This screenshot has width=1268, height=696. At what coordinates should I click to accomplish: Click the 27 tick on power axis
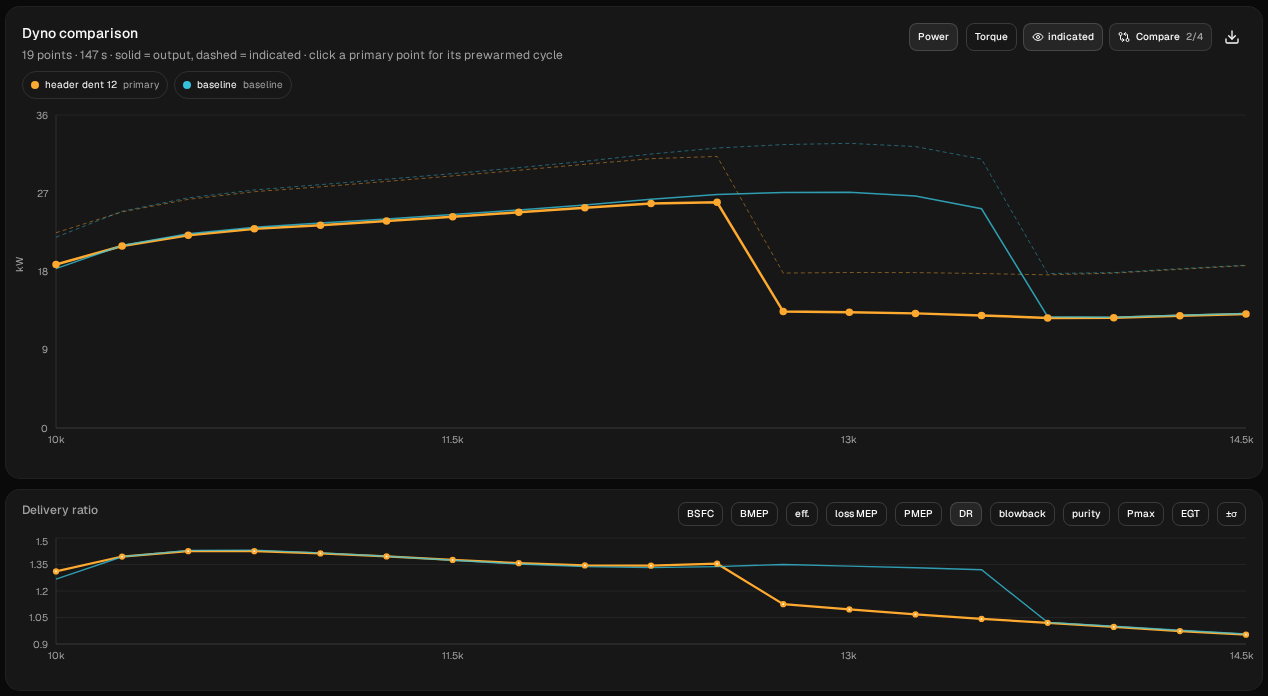point(42,193)
